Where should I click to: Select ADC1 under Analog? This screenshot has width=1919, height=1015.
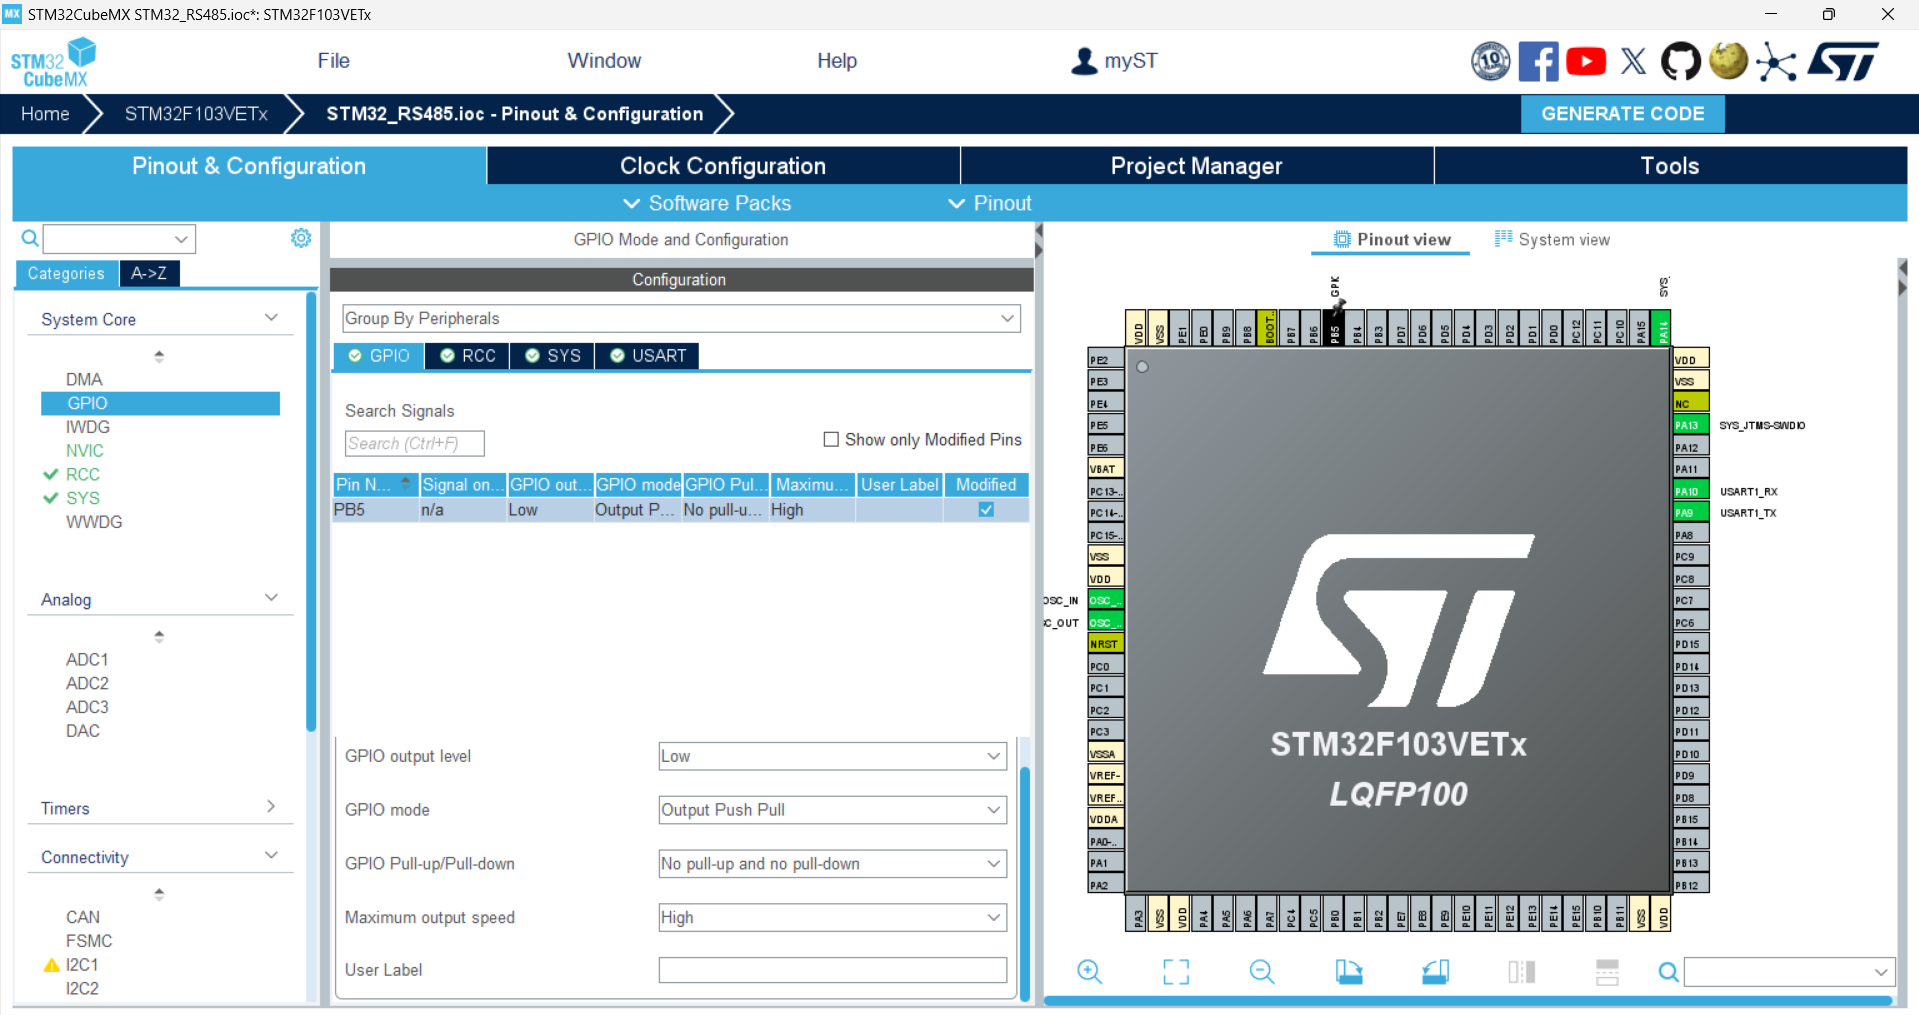pyautogui.click(x=87, y=659)
